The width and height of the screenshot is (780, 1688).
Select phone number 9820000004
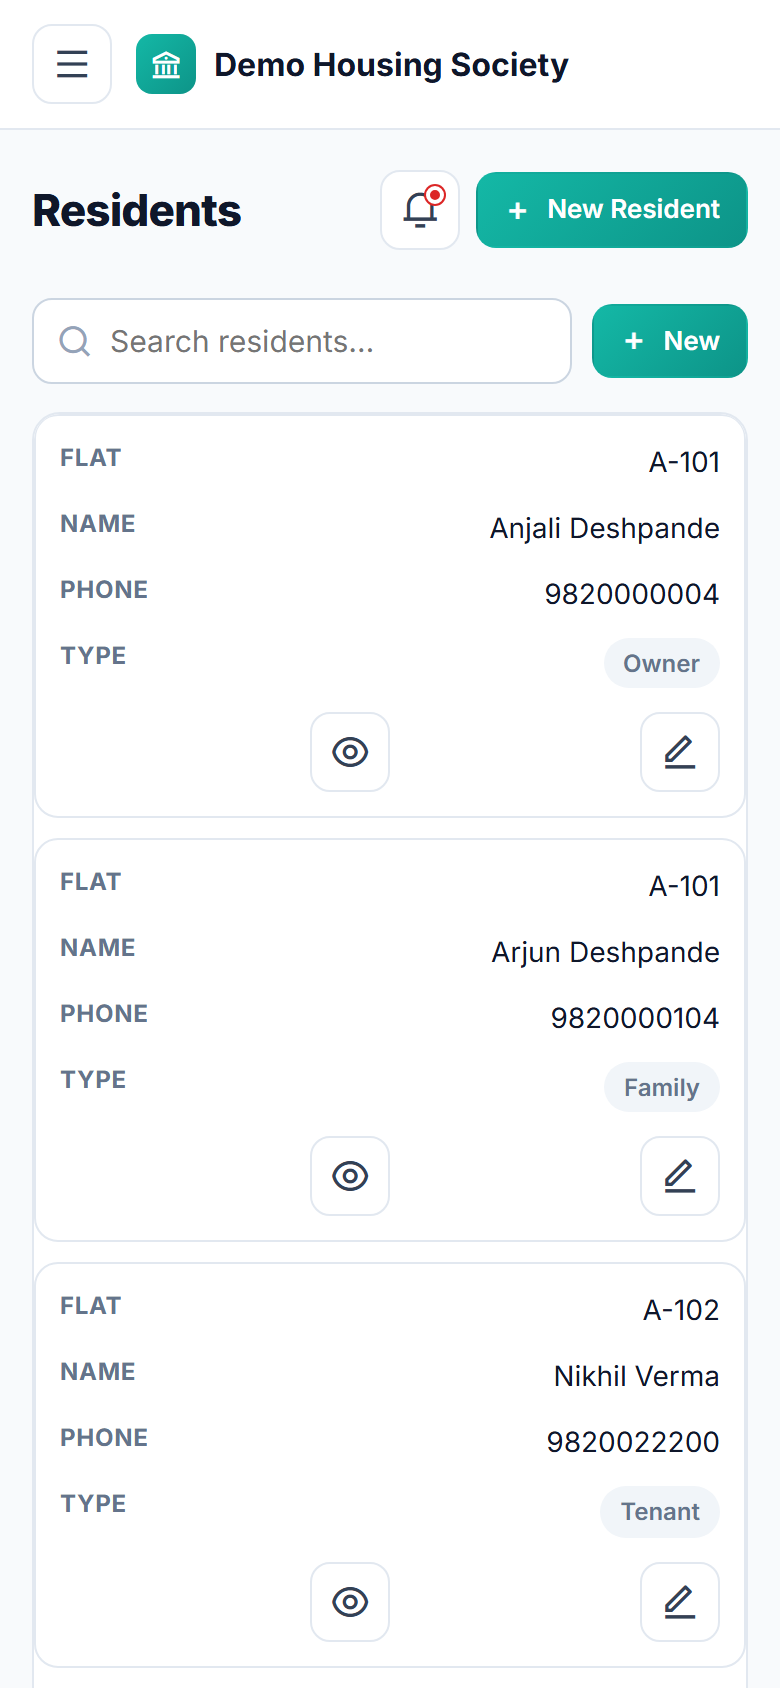pyautogui.click(x=632, y=594)
